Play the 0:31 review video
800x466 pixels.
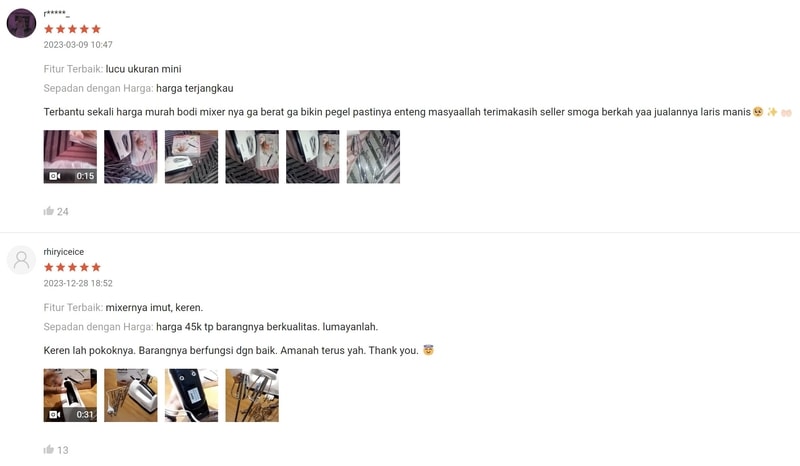coord(70,395)
